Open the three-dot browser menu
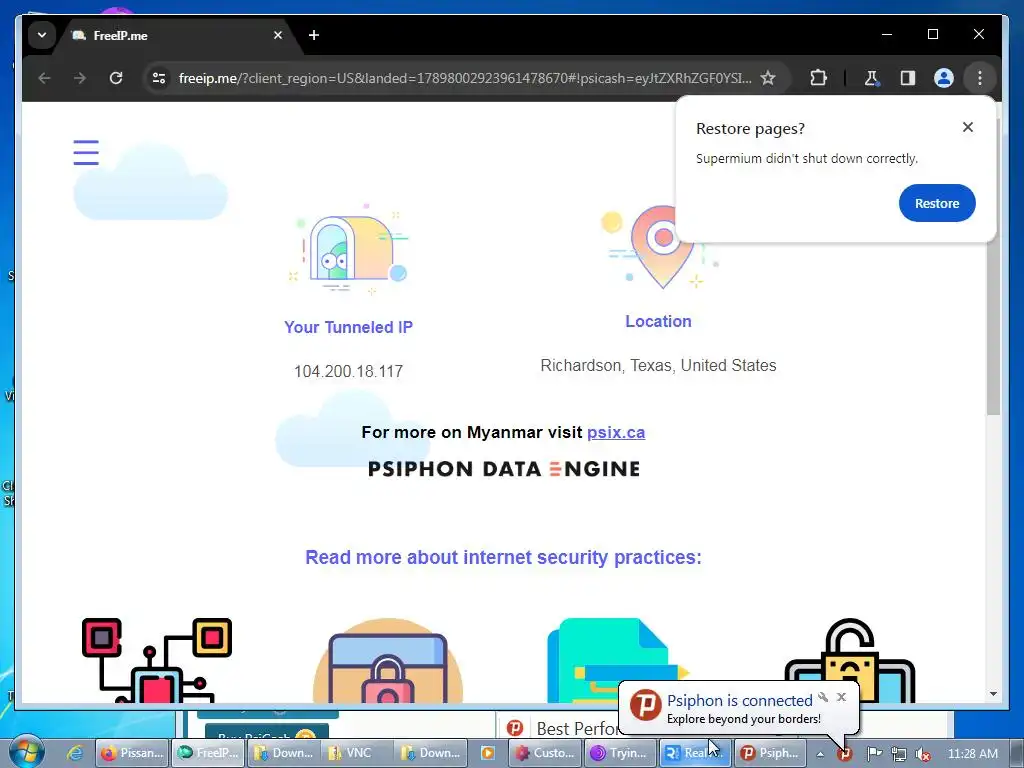Image resolution: width=1024 pixels, height=768 pixels. (x=980, y=78)
